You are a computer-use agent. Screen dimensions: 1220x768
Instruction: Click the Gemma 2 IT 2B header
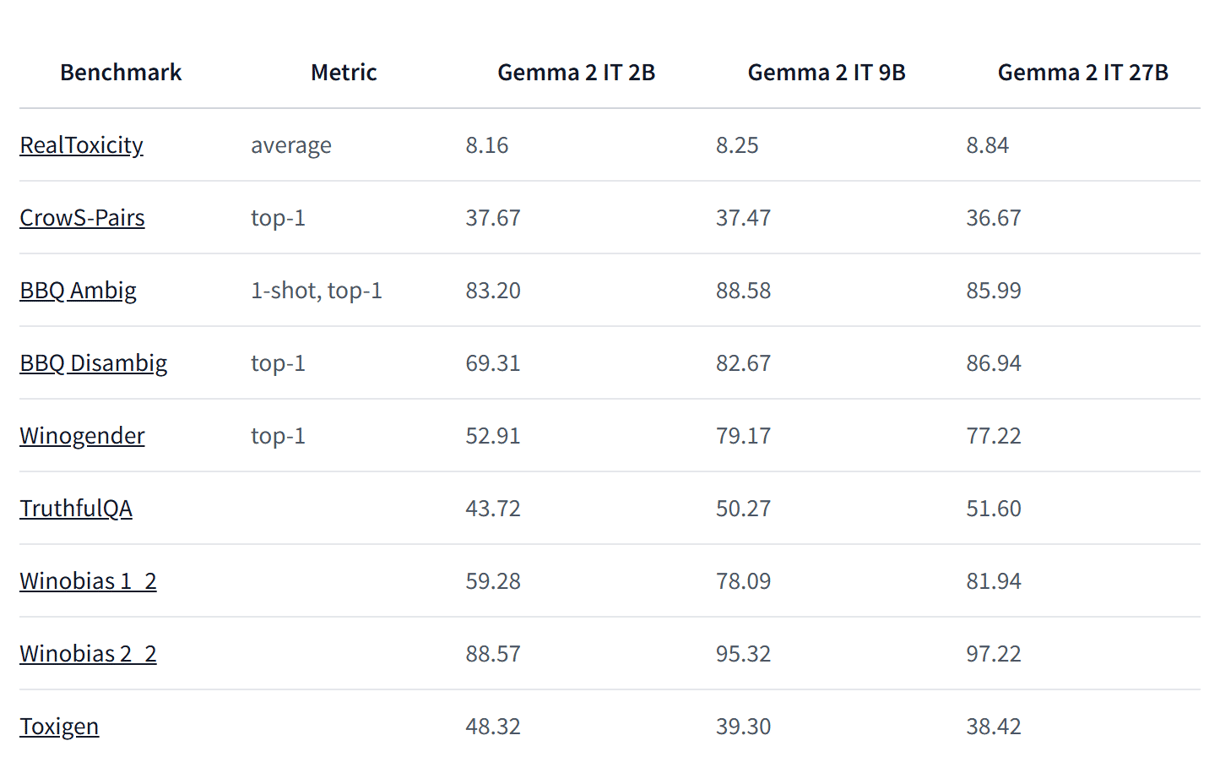pyautogui.click(x=576, y=72)
